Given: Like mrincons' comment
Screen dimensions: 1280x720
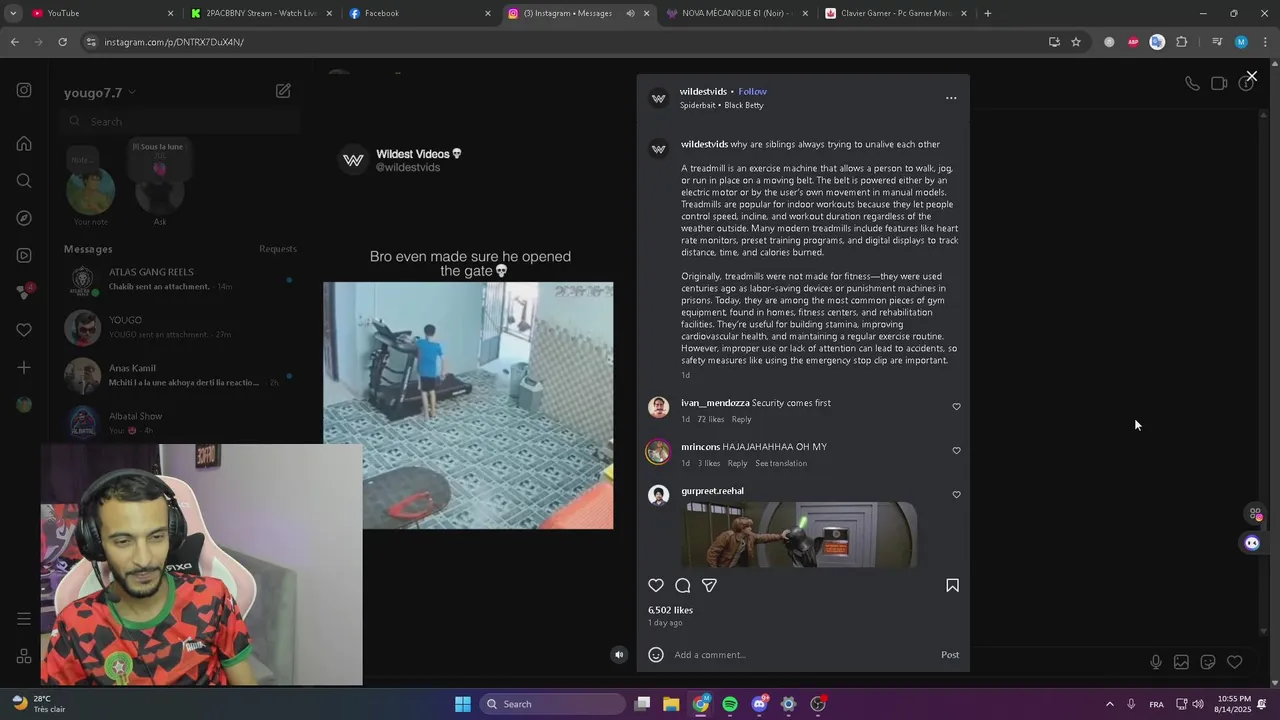Looking at the screenshot, I should pyautogui.click(x=956, y=451).
